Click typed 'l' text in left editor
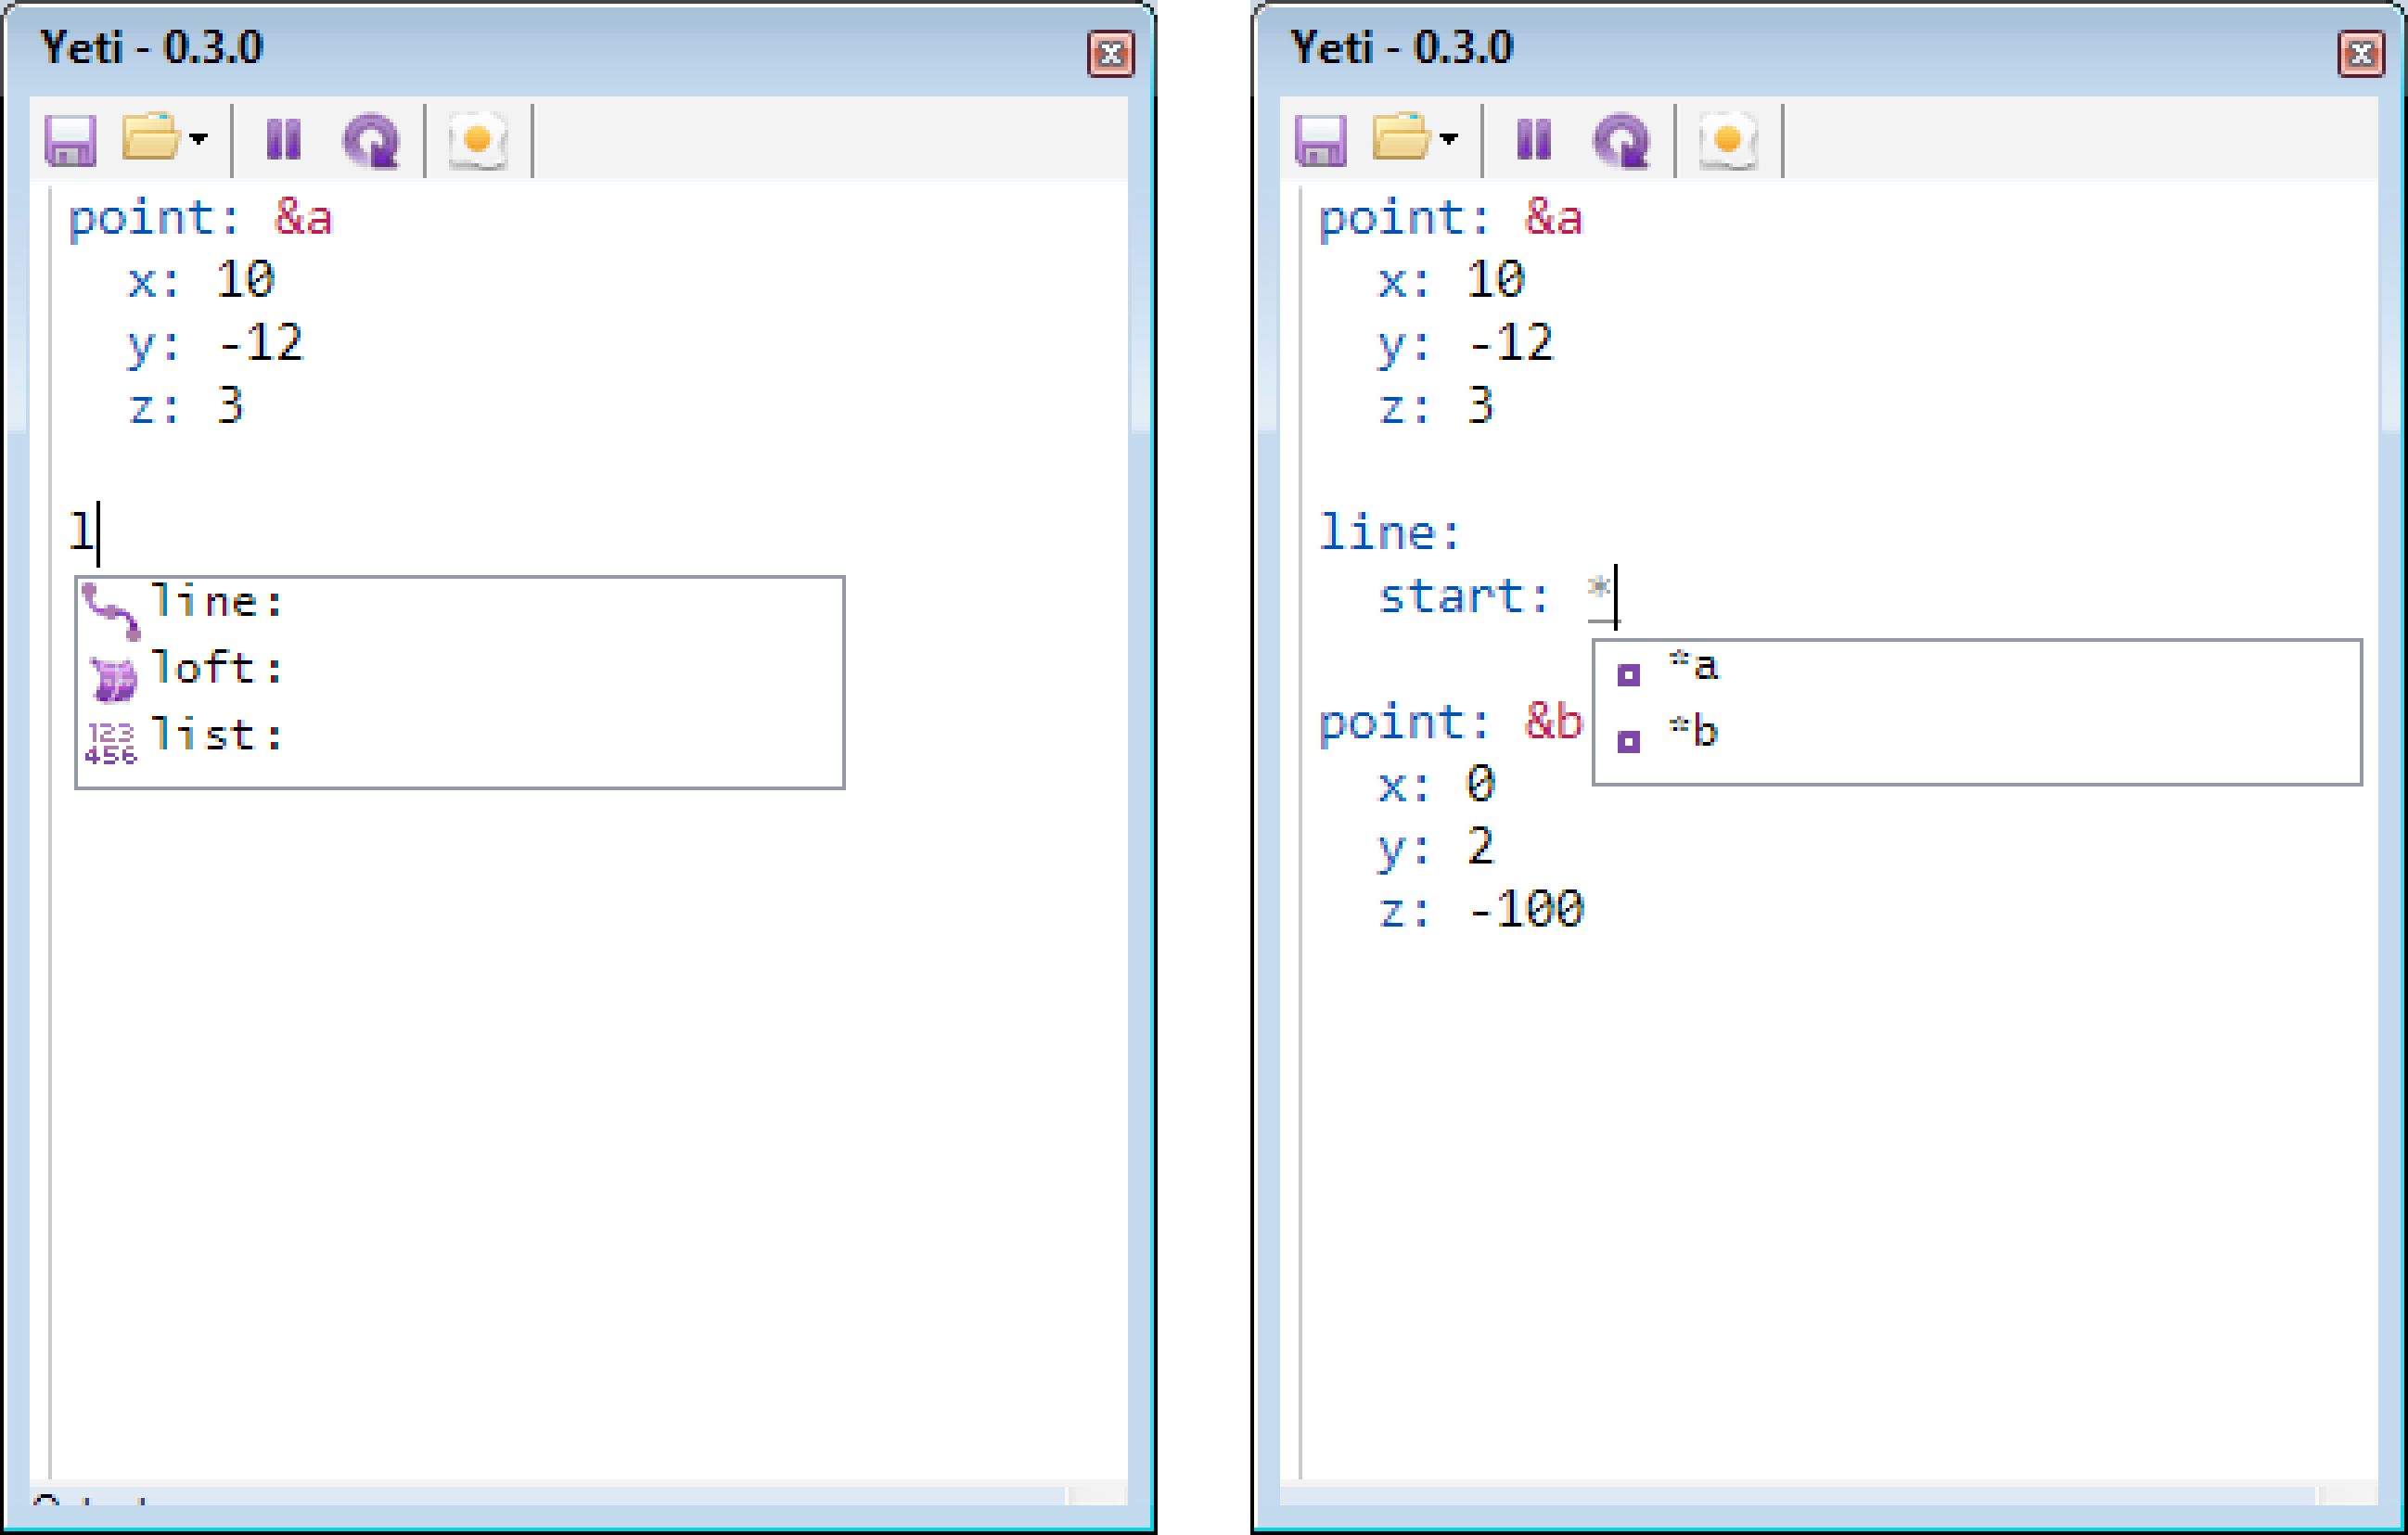This screenshot has height=1535, width=2408. pyautogui.click(x=80, y=530)
